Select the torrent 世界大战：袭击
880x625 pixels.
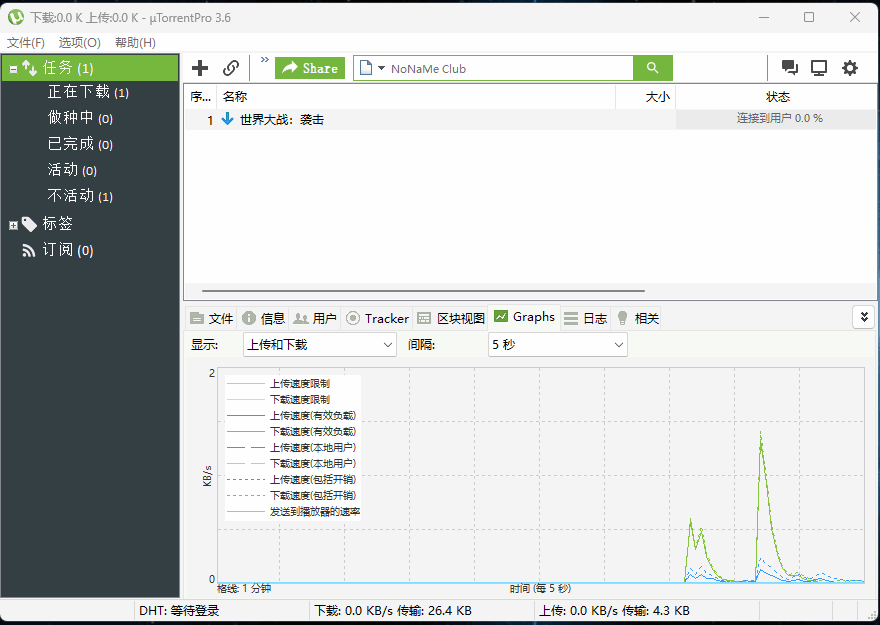coord(282,120)
